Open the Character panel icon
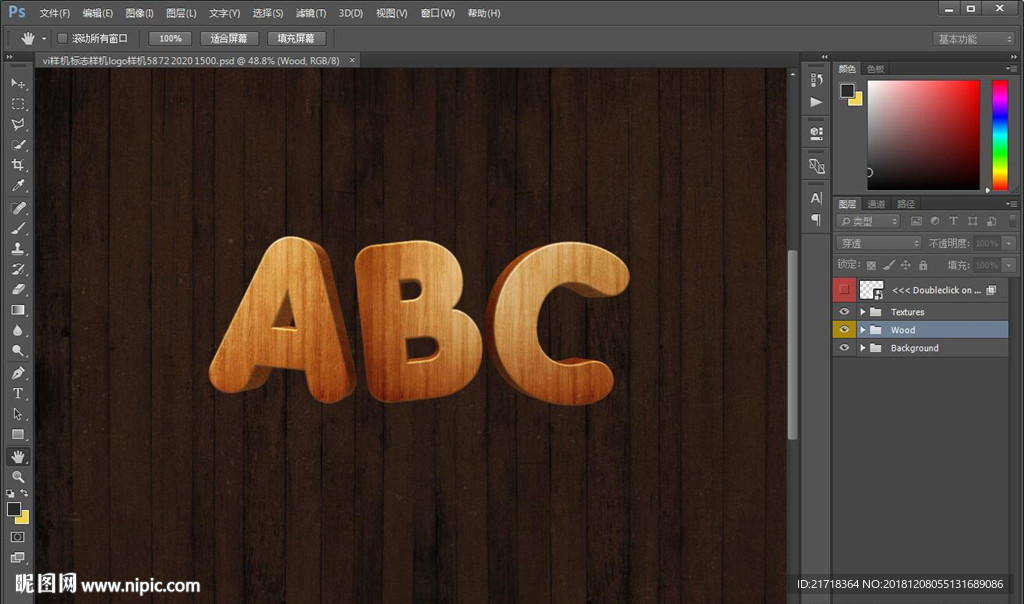The height and width of the screenshot is (604, 1024). (x=816, y=198)
